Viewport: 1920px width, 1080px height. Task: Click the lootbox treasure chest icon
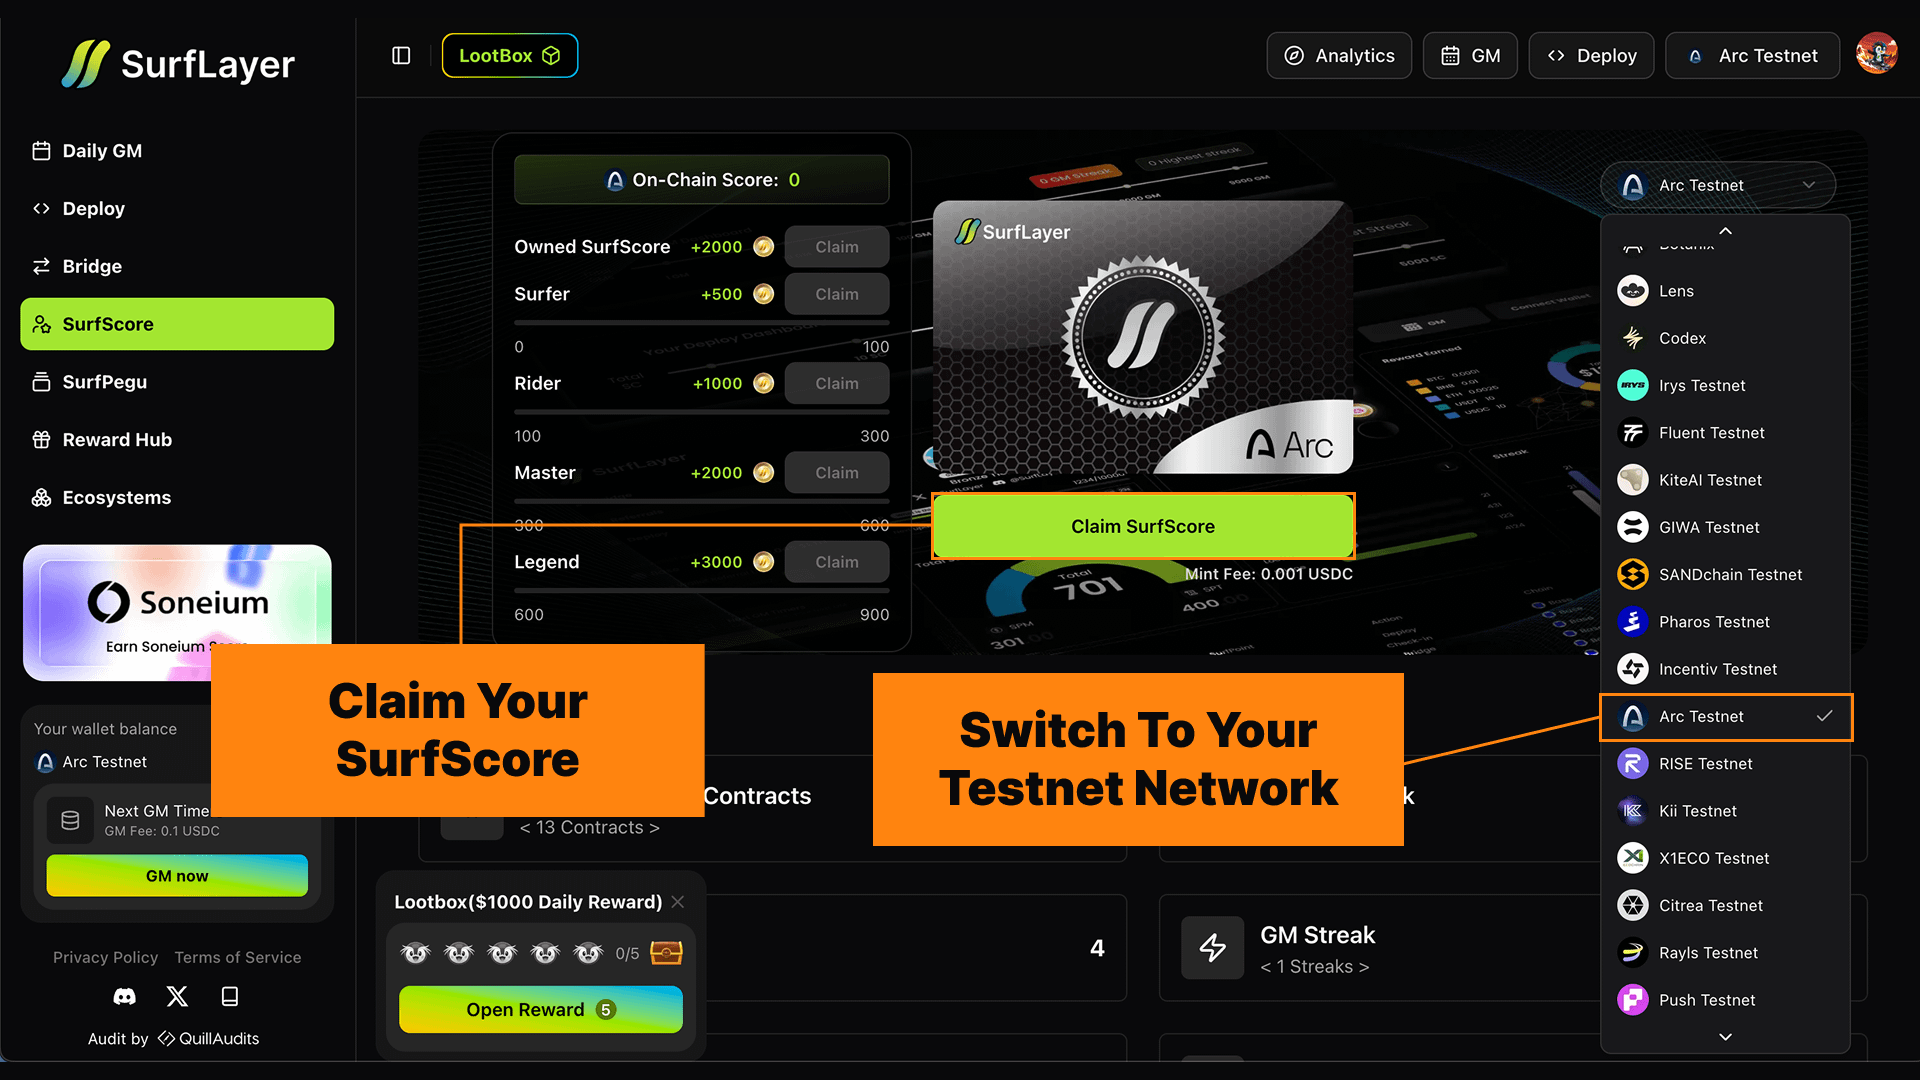pyautogui.click(x=666, y=953)
